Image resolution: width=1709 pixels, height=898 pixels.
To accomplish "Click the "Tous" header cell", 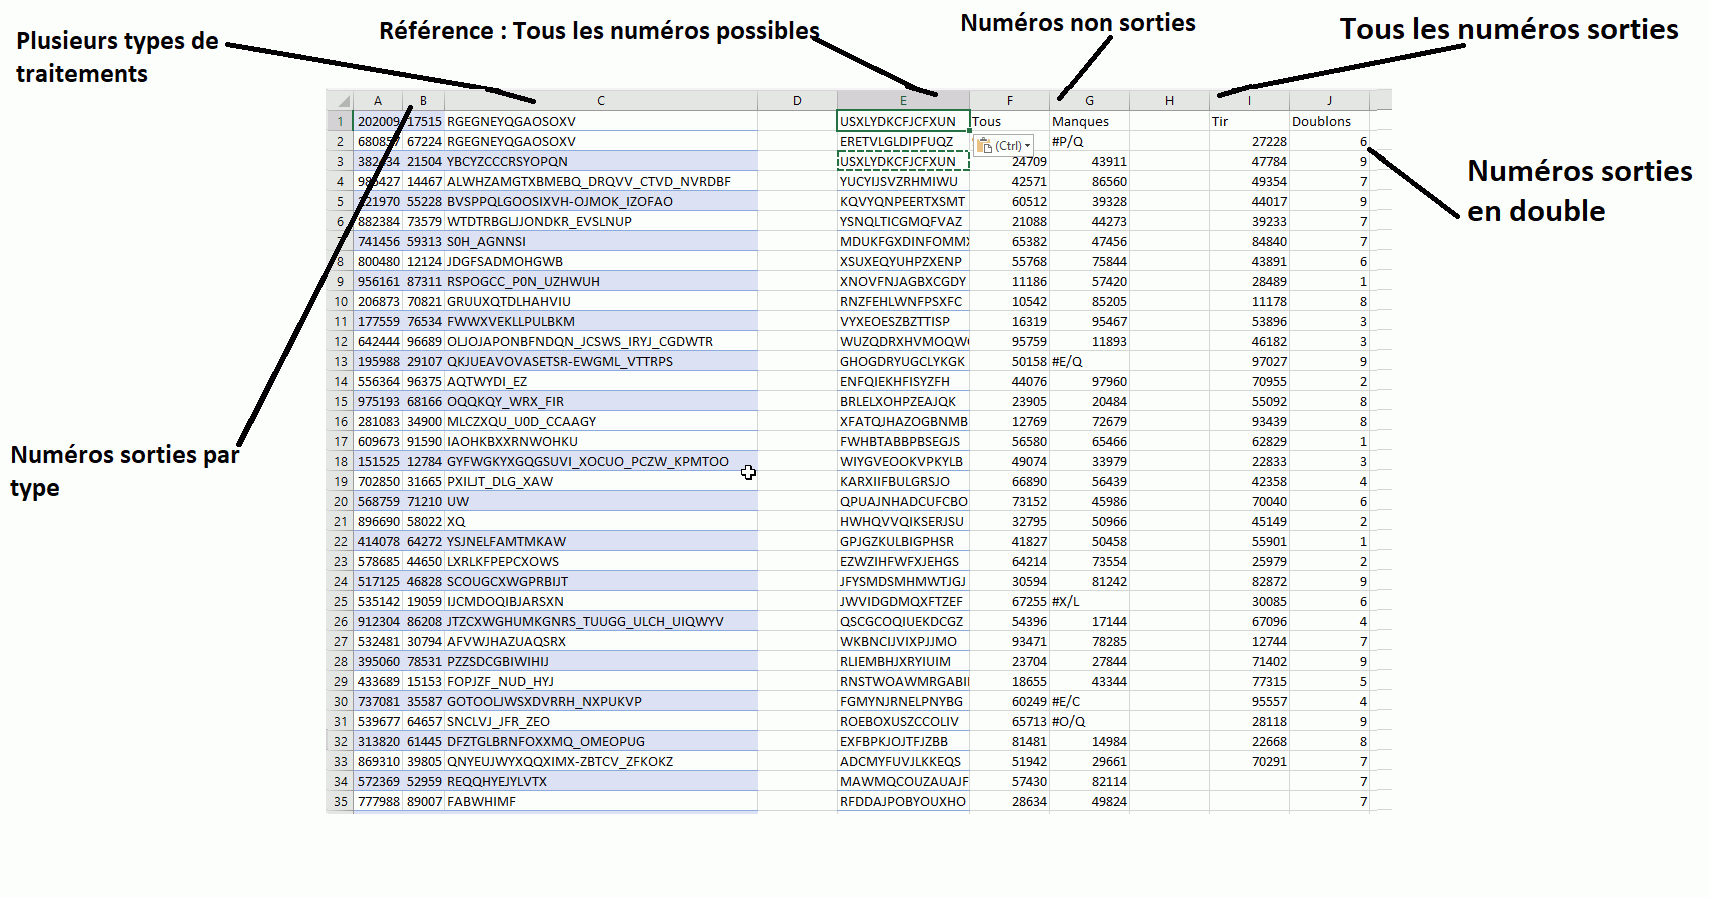I will pyautogui.click(x=1010, y=121).
